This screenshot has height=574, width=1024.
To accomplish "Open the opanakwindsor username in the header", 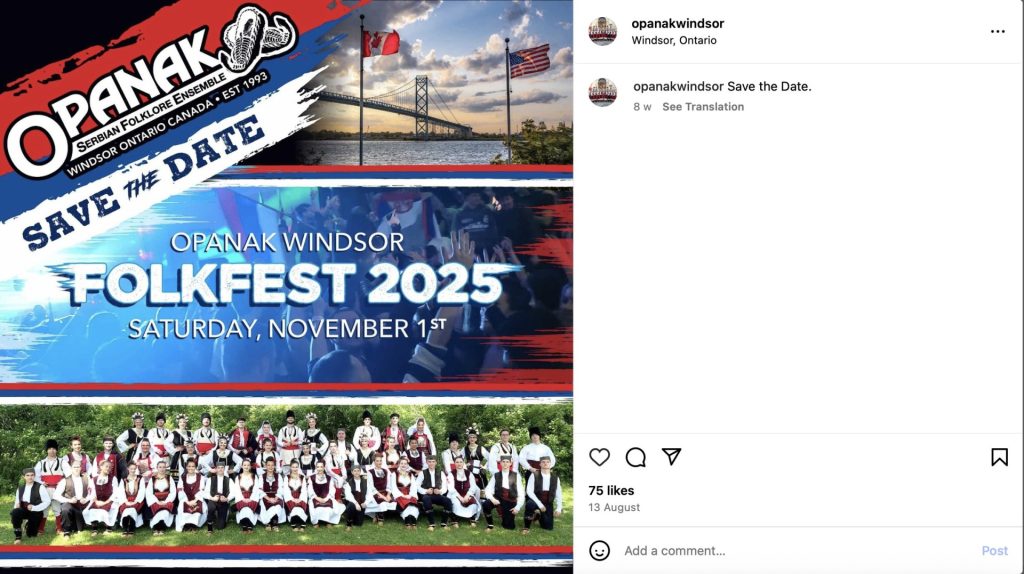I will tap(677, 24).
